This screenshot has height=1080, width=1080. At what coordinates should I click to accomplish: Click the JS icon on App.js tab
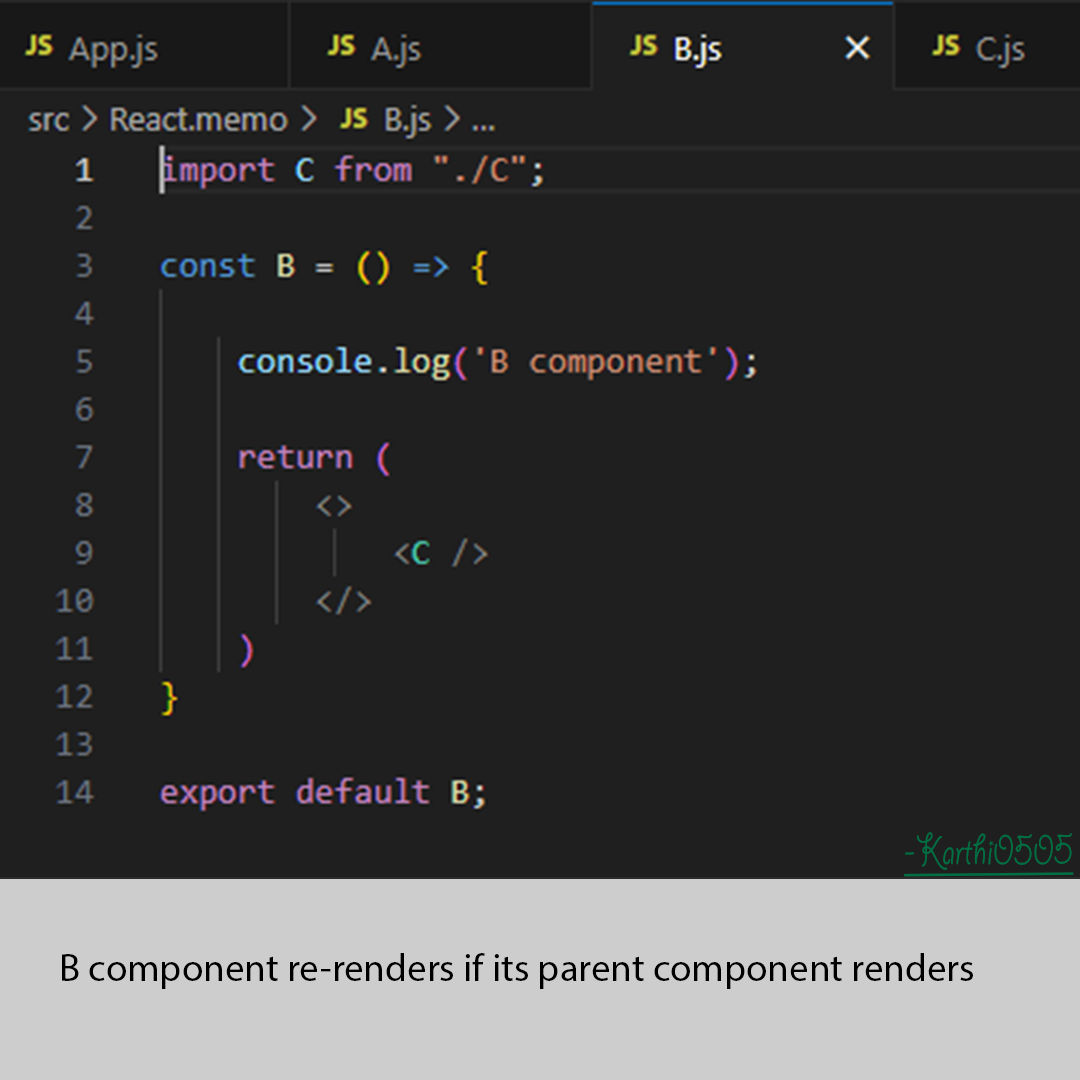coord(39,46)
